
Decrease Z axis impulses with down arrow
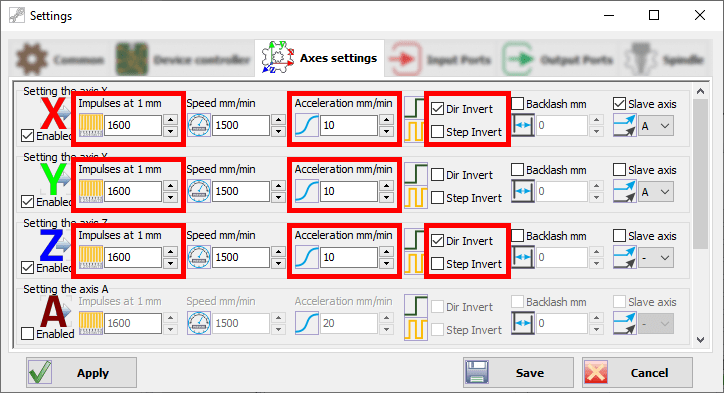(171, 263)
